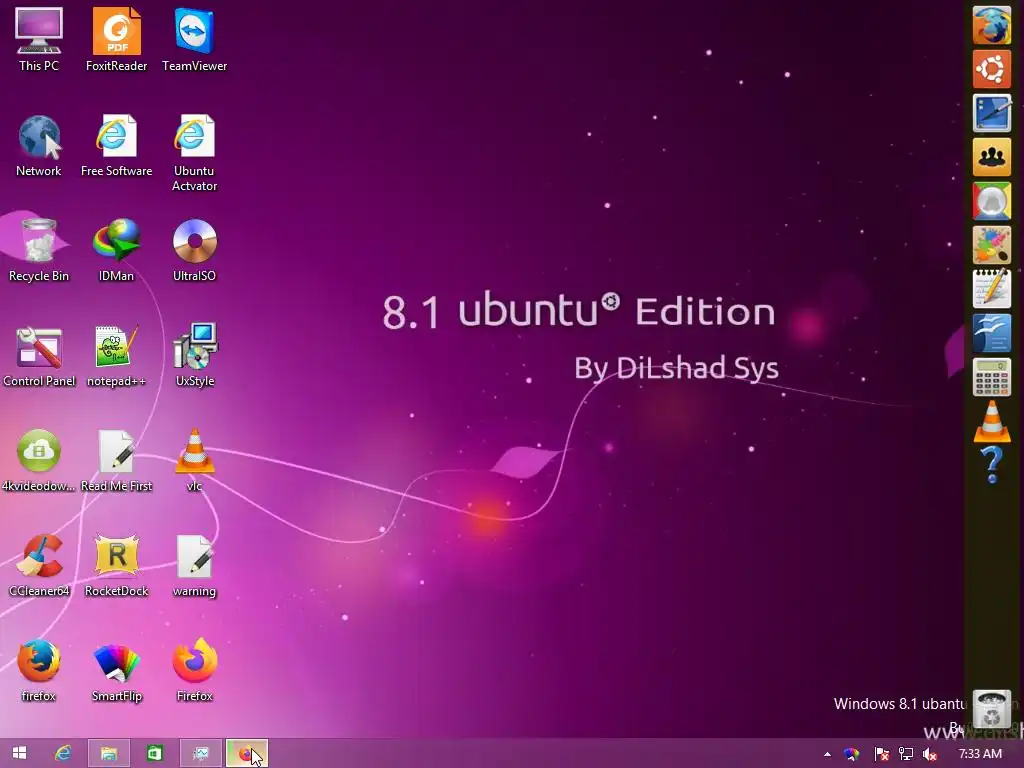This screenshot has width=1024, height=768.
Task: Click the 7:33 AM clock
Action: 980,754
